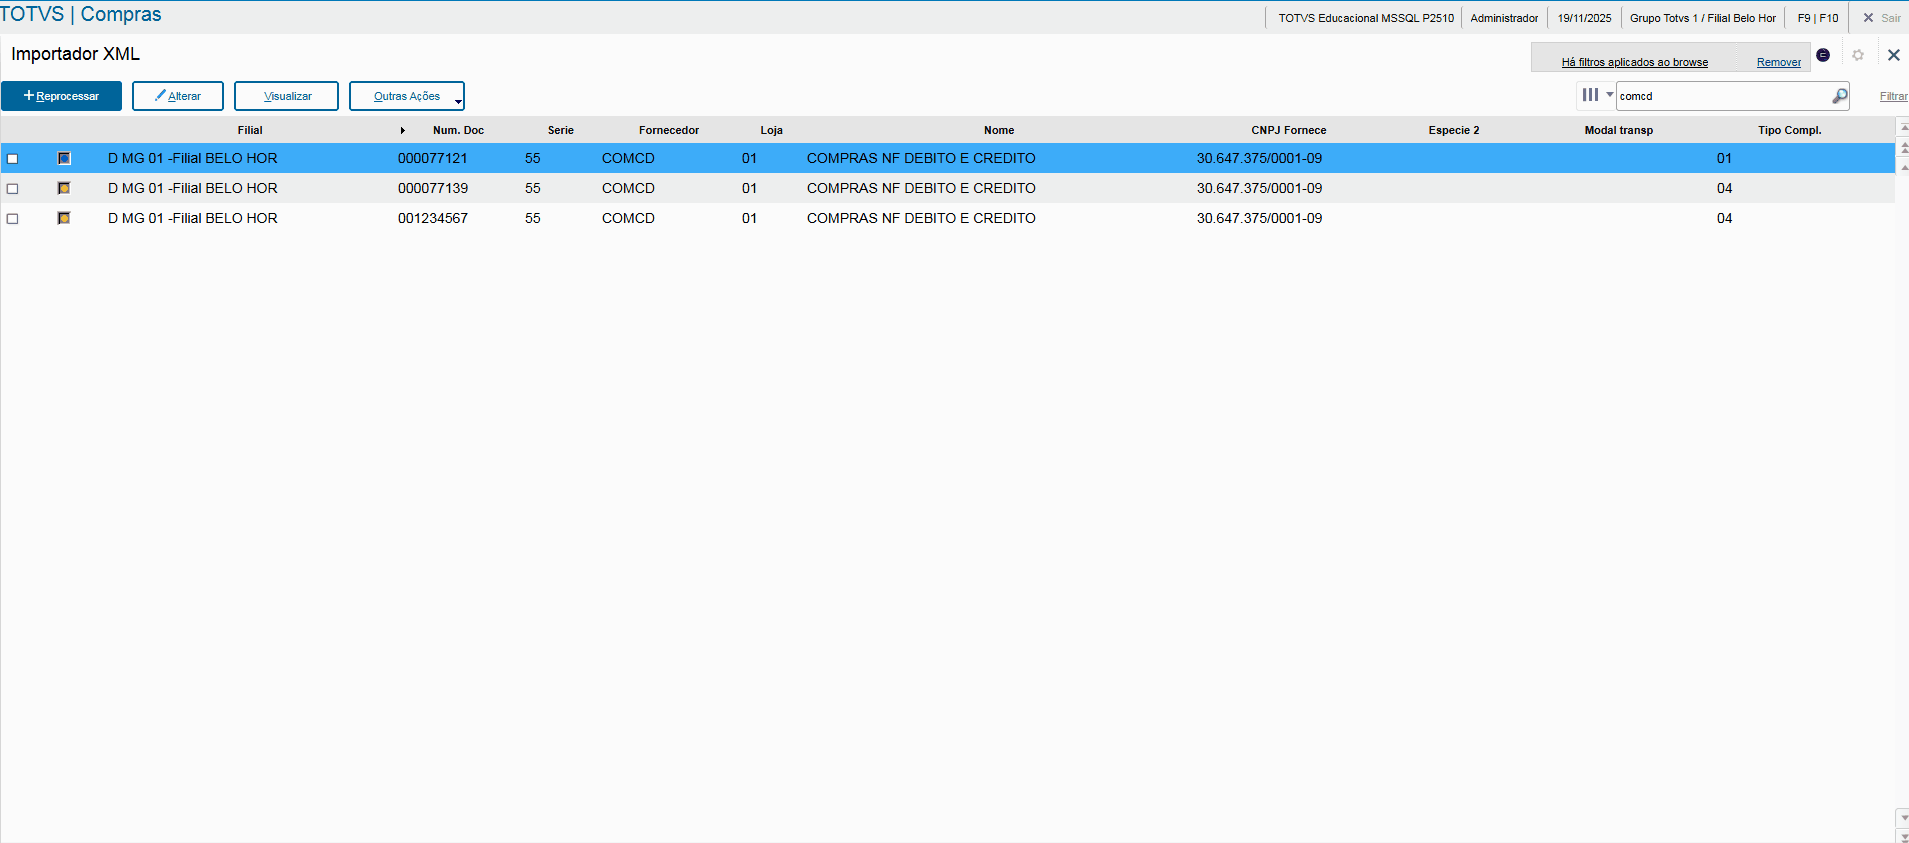This screenshot has width=1909, height=843.
Task: Click the blue status icon on row 000077121
Action: (64, 158)
